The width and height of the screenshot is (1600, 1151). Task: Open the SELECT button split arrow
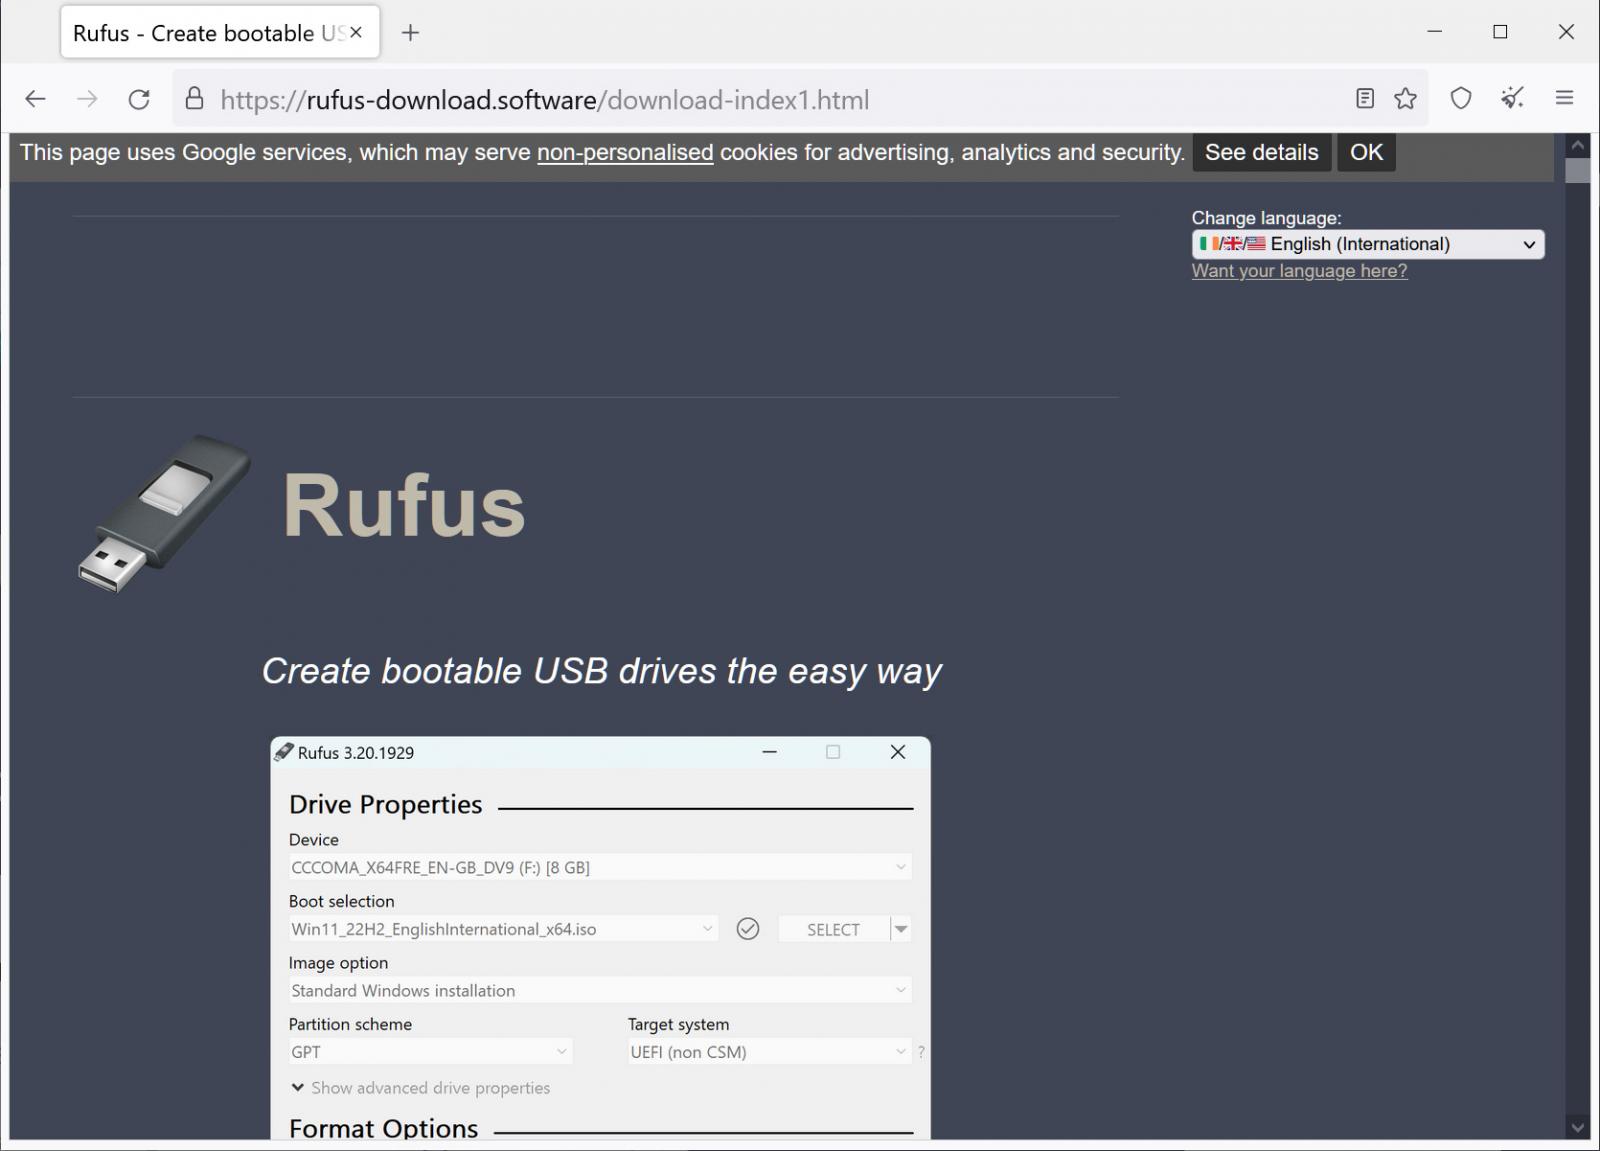(x=901, y=929)
